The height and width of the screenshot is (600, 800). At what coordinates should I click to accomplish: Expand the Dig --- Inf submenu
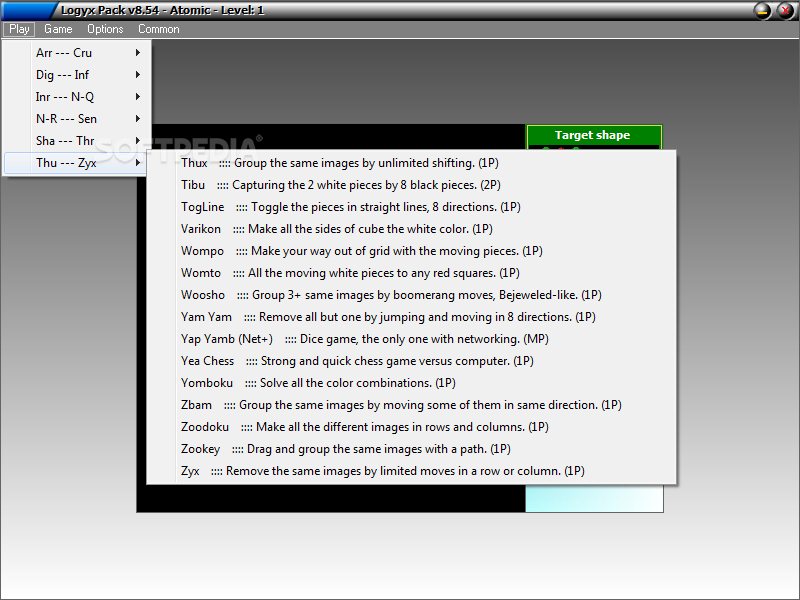click(76, 74)
